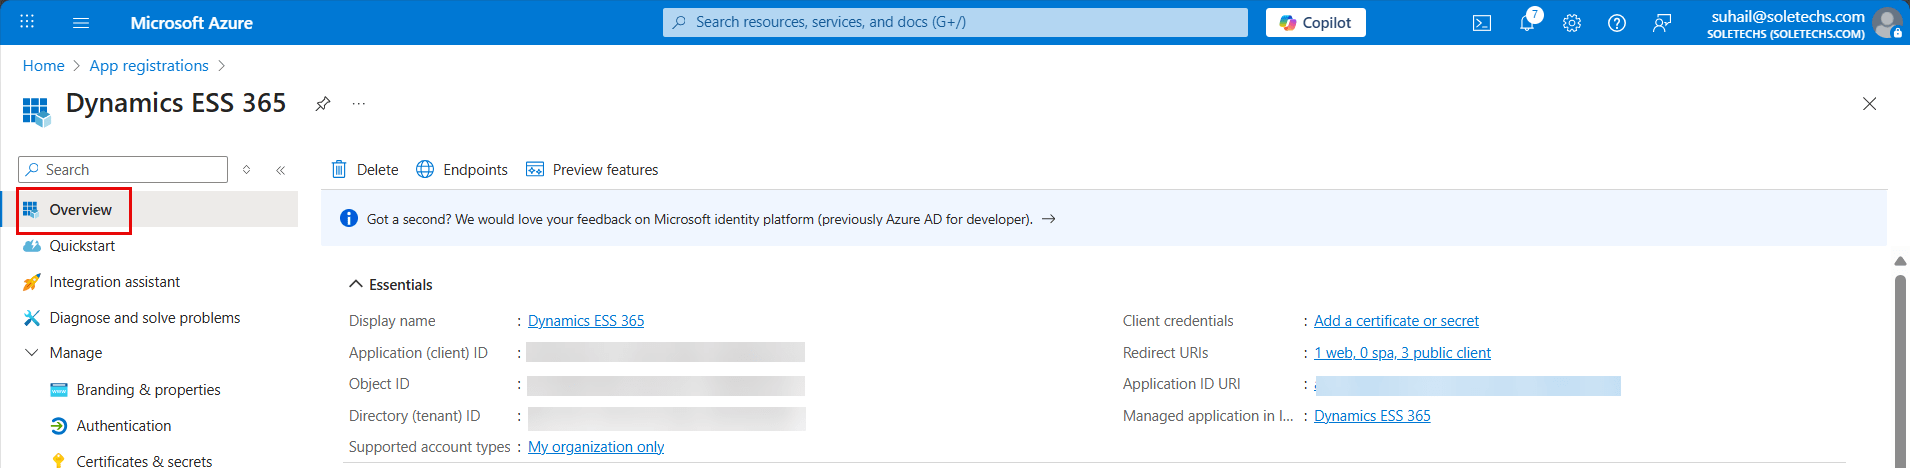Pin Dynamics ESS 365 to dashboard

pos(323,104)
